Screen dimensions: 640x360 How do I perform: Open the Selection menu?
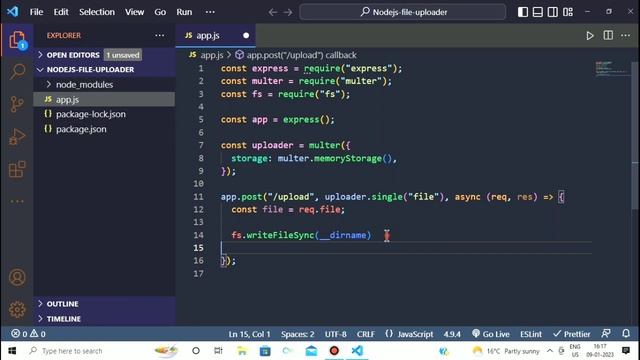click(97, 12)
